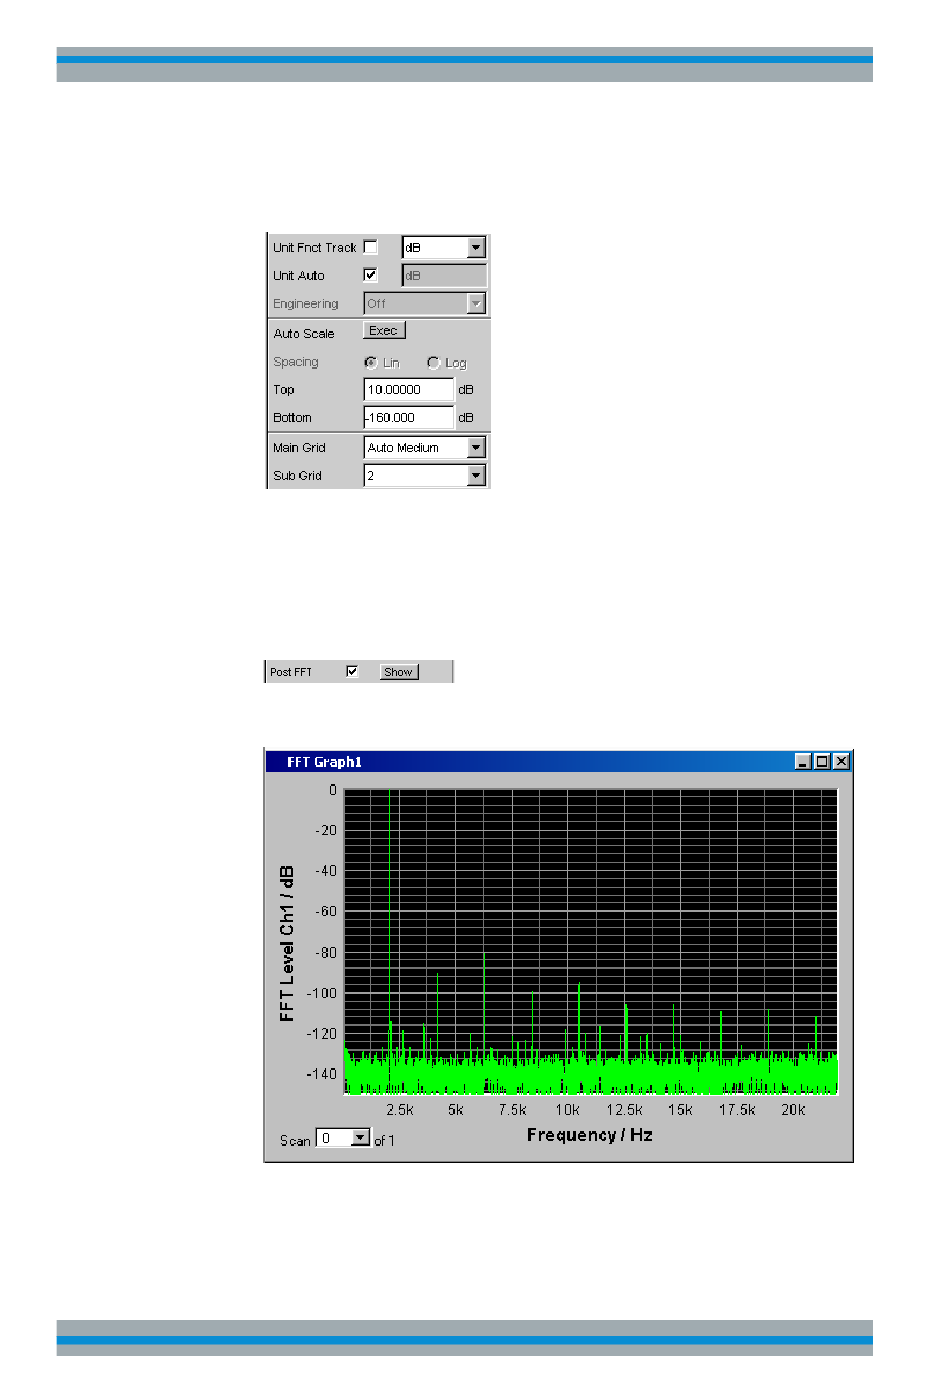
Task: Click the Frequency / Hz axis label
Action: pyautogui.click(x=590, y=1135)
